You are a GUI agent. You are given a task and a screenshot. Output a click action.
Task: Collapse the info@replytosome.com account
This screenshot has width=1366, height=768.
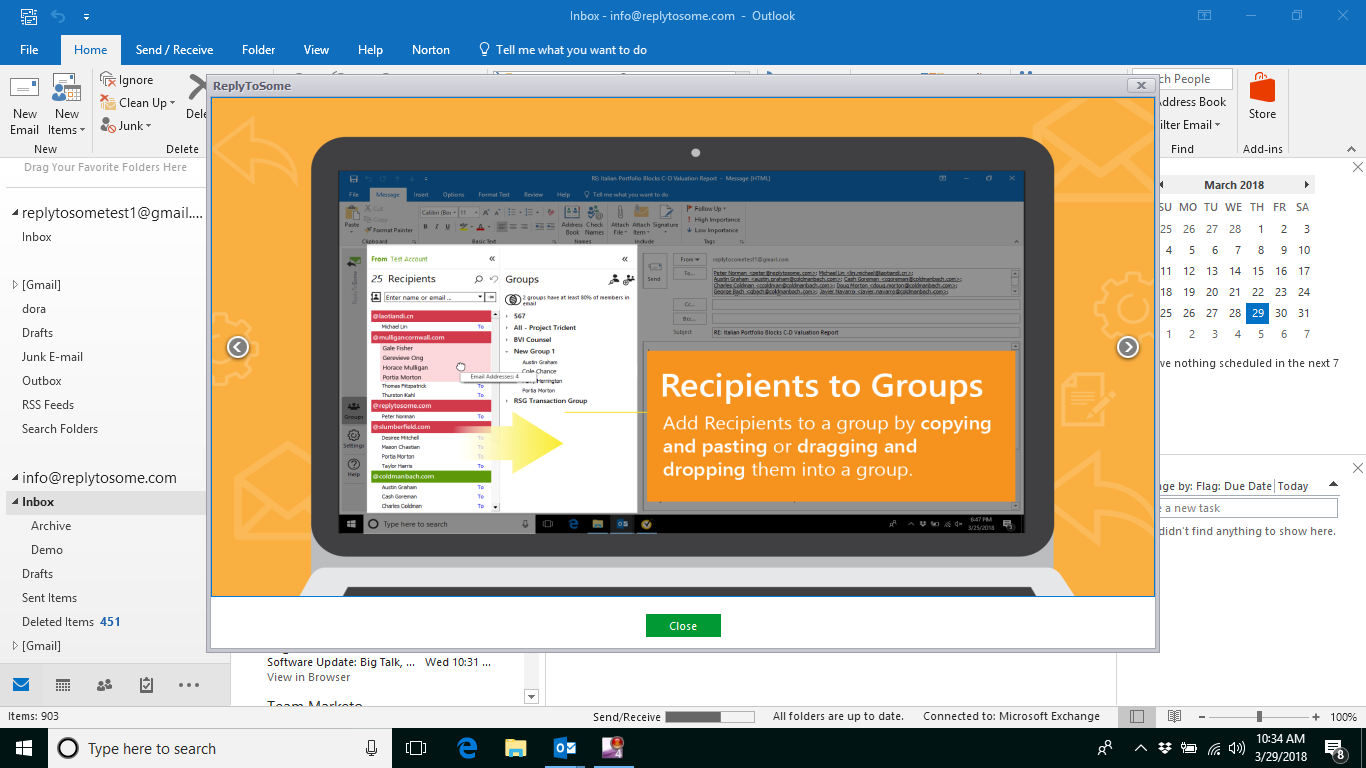click(x=15, y=478)
